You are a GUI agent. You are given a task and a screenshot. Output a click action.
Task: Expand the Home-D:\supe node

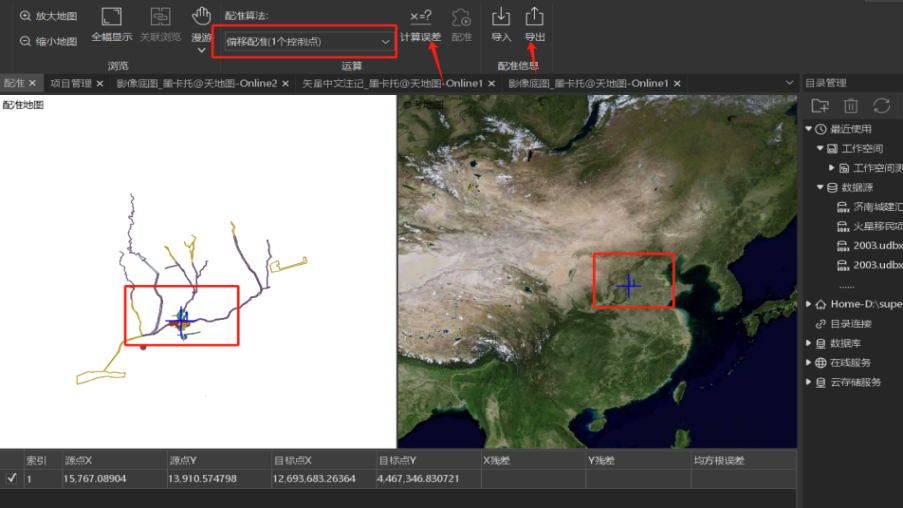(x=809, y=304)
